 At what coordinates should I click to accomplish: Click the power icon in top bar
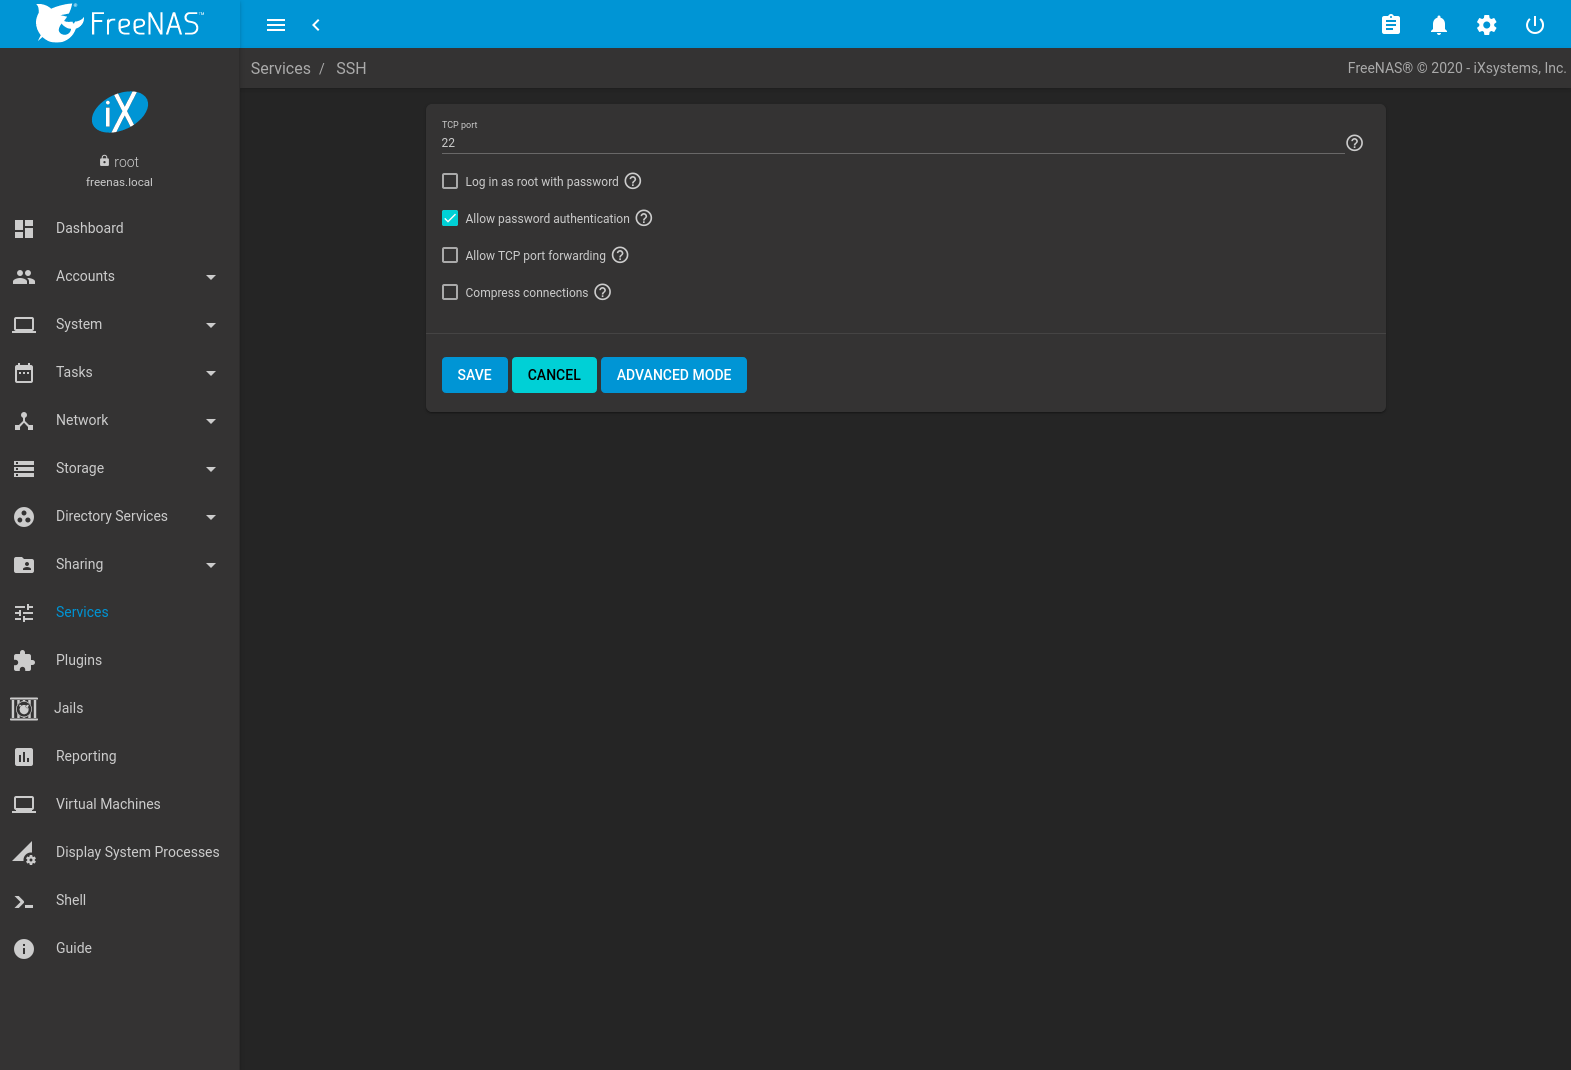(1534, 25)
